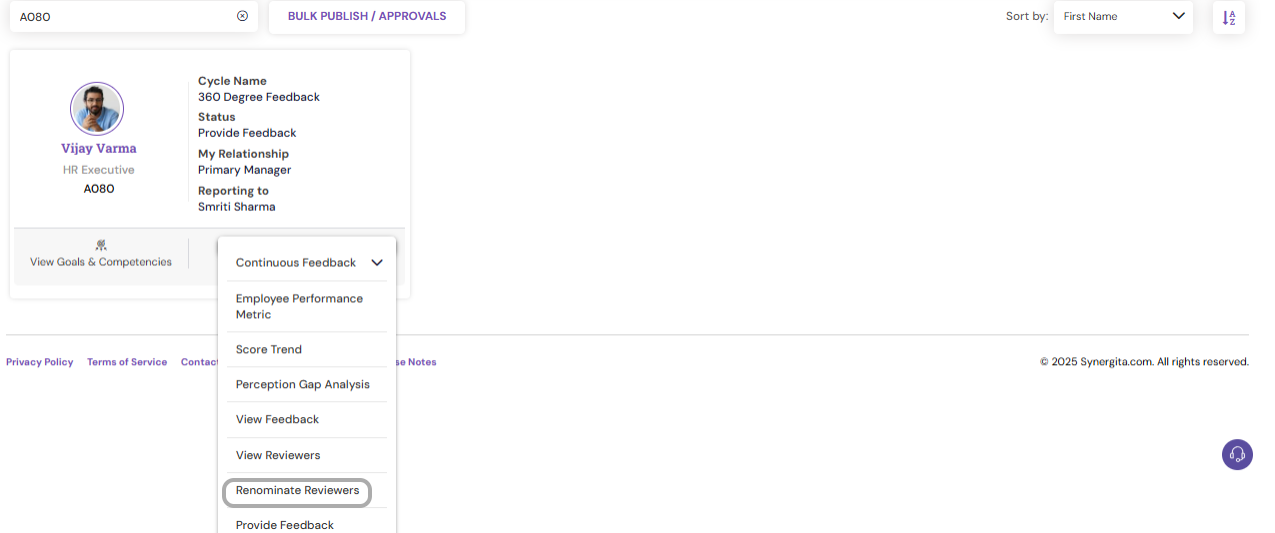1275x533 pixels.
Task: Choose Renominate Reviewers option
Action: click(297, 491)
